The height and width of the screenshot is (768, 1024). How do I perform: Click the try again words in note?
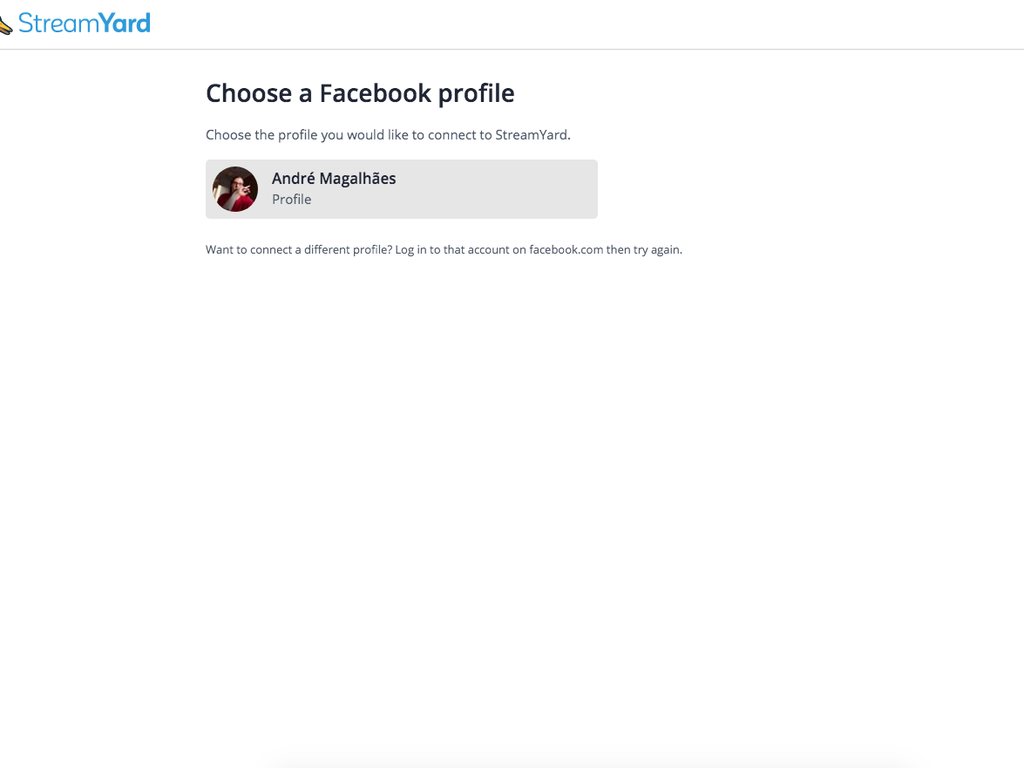point(657,250)
